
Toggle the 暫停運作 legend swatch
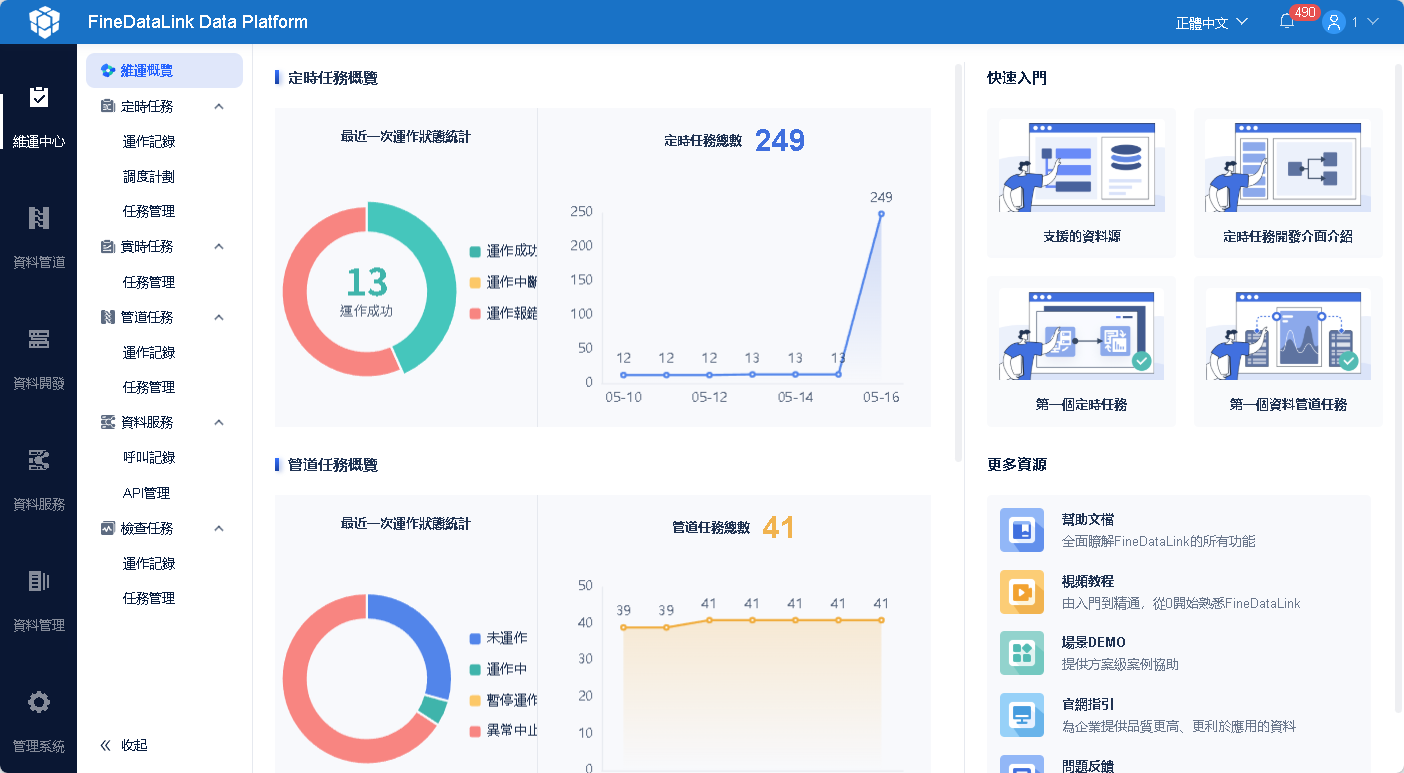(475, 700)
